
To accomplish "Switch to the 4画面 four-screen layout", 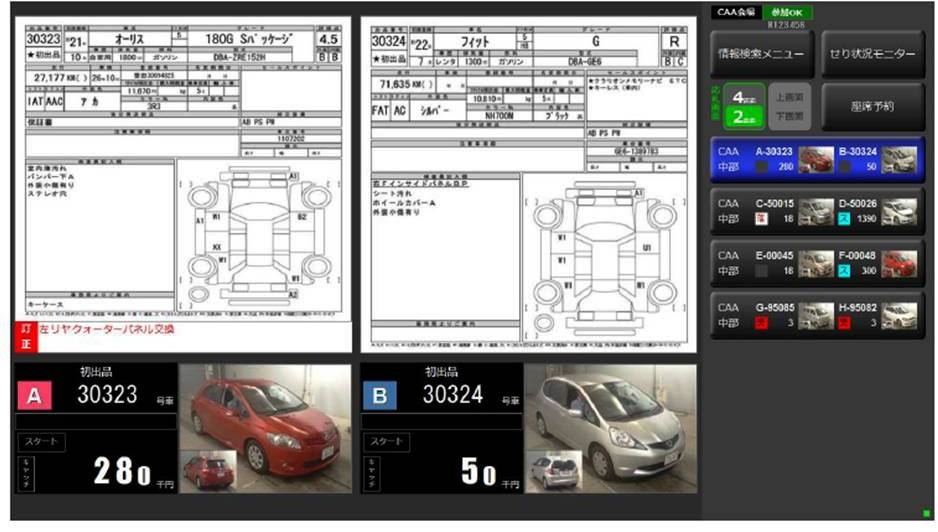I will [744, 97].
